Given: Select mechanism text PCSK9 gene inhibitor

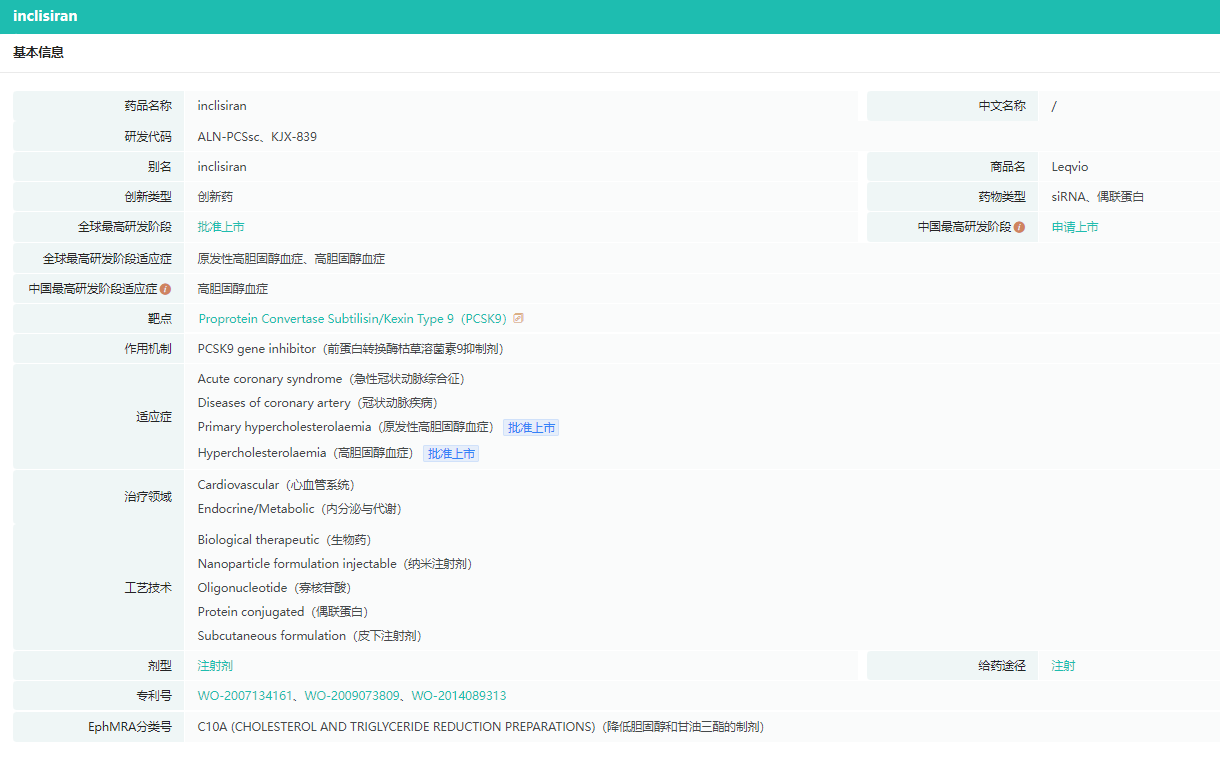Looking at the screenshot, I should coord(257,349).
